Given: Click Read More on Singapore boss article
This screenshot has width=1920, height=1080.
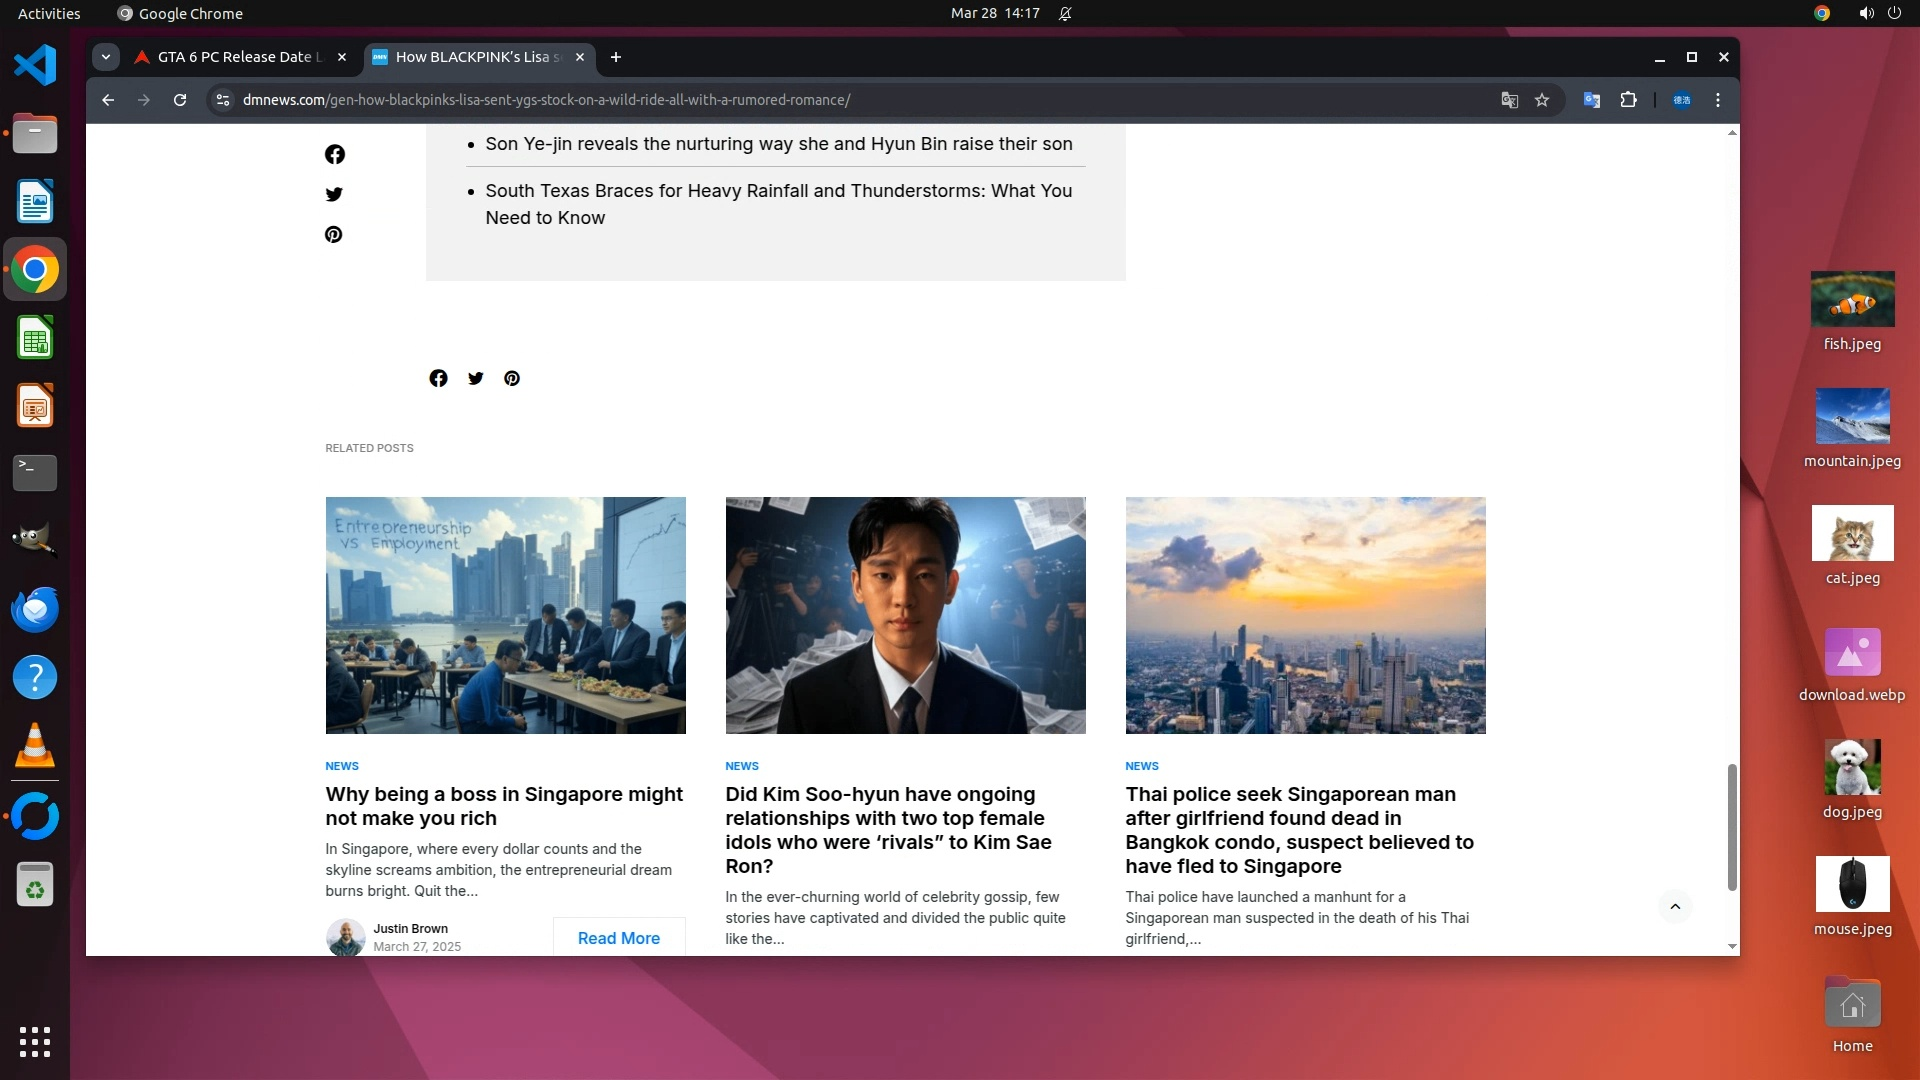Looking at the screenshot, I should pyautogui.click(x=618, y=938).
